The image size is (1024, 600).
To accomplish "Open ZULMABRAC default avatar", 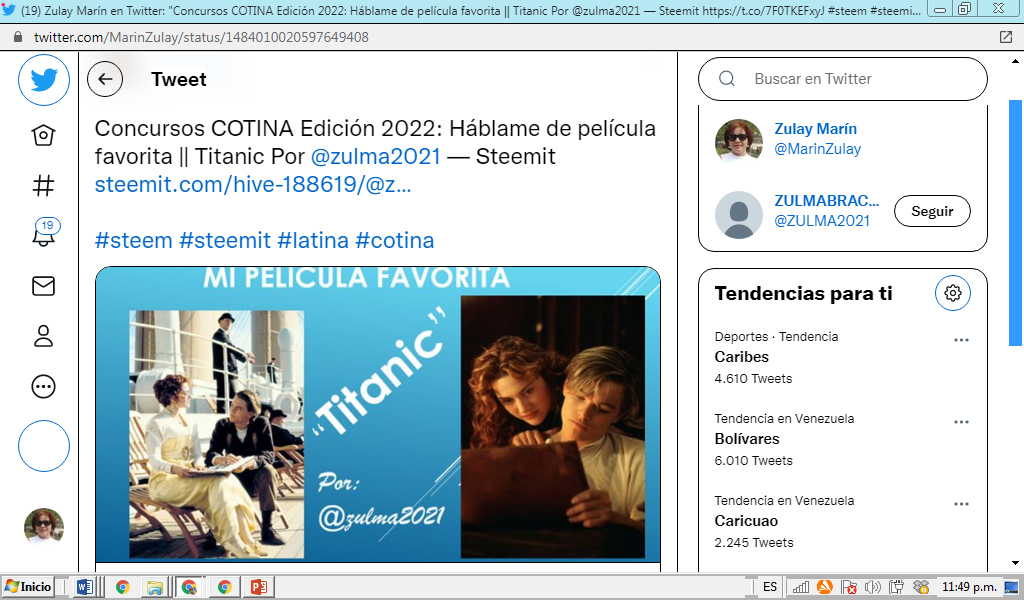I will pyautogui.click(x=739, y=215).
